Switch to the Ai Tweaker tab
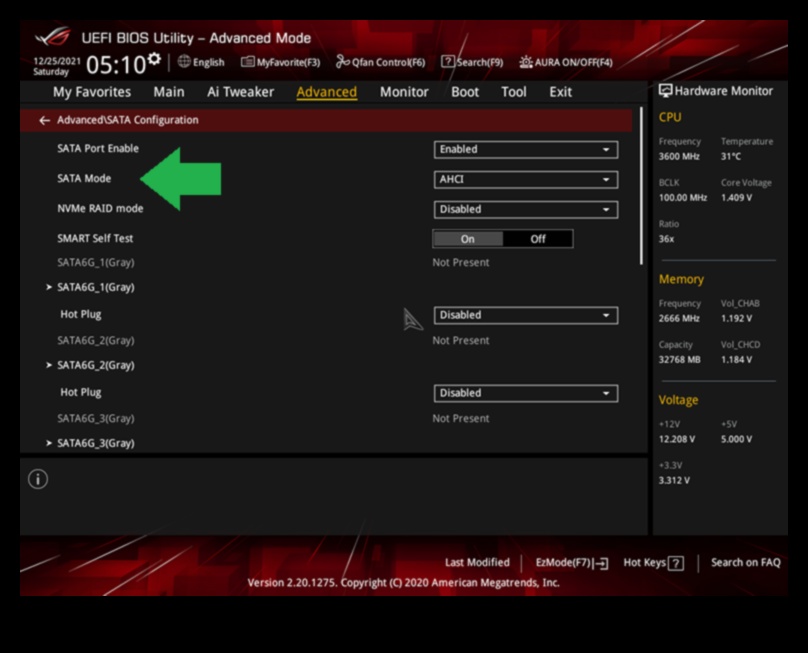Screen dimensions: 808x653 click(x=240, y=92)
